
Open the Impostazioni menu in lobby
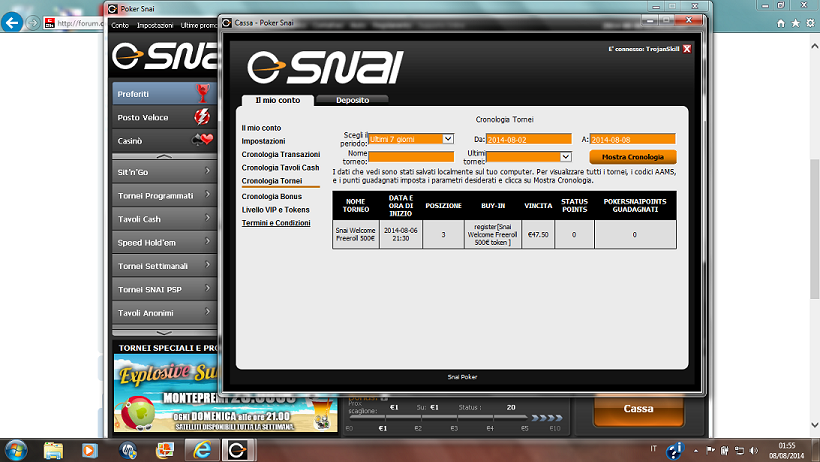(155, 25)
